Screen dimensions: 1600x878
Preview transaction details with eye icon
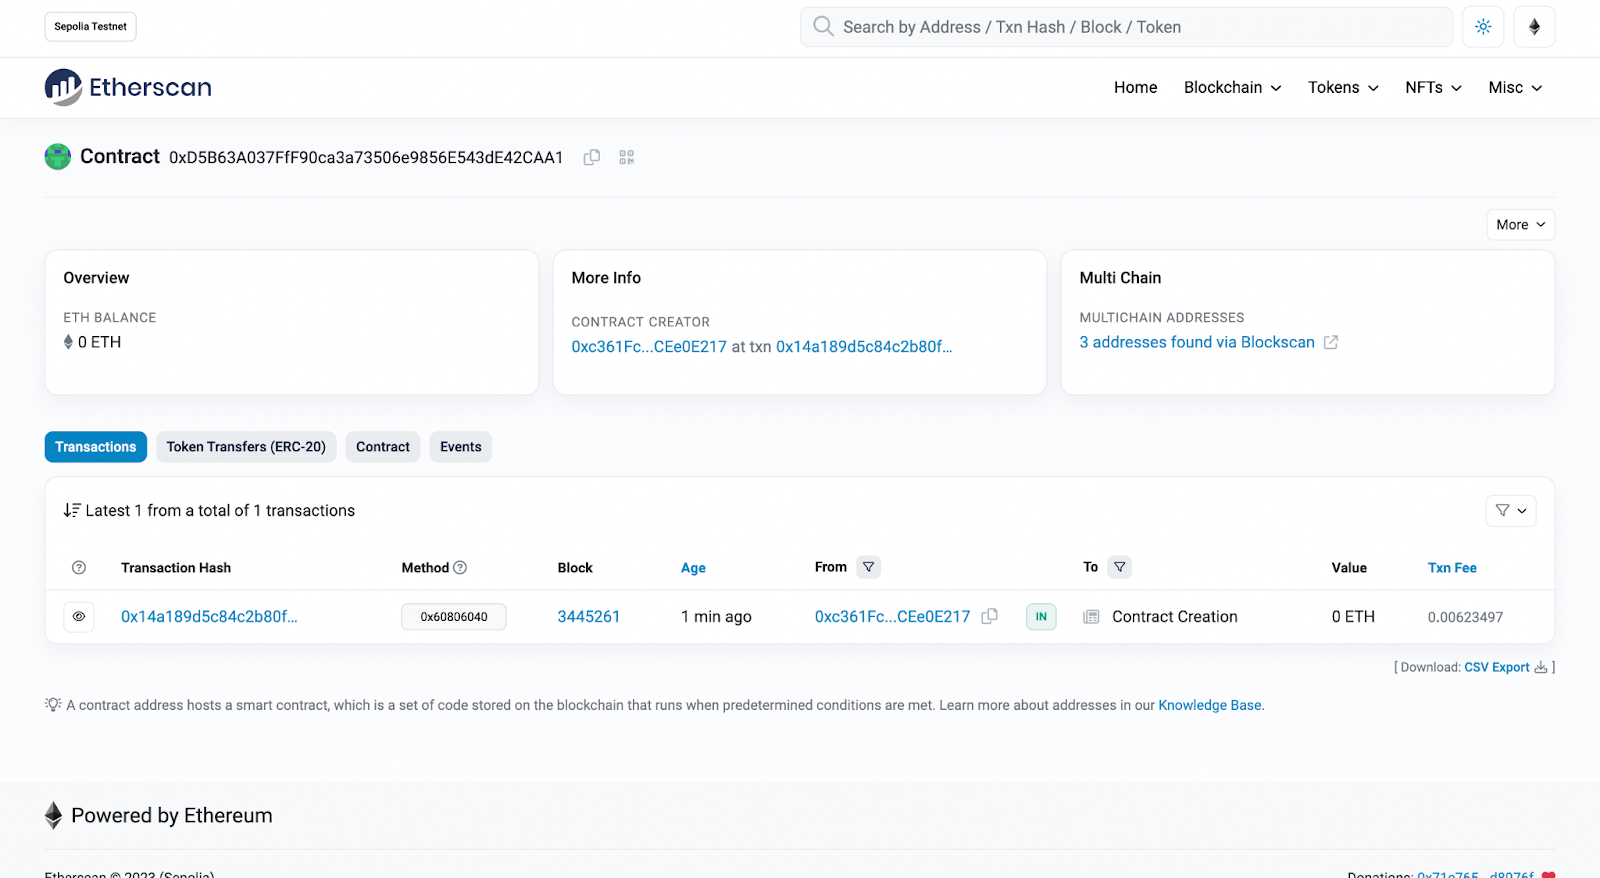pos(79,617)
